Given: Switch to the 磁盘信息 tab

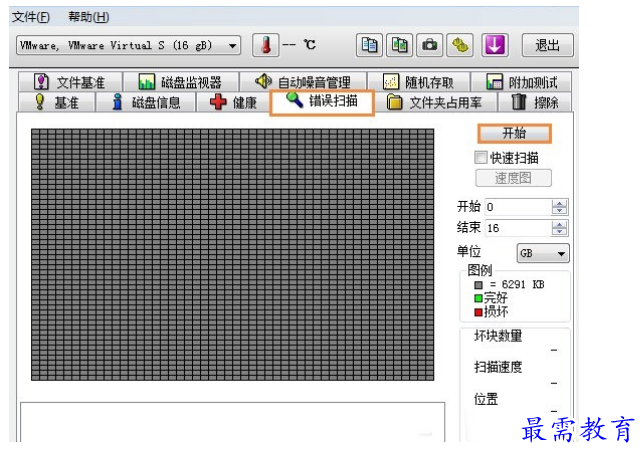Looking at the screenshot, I should [x=146, y=102].
